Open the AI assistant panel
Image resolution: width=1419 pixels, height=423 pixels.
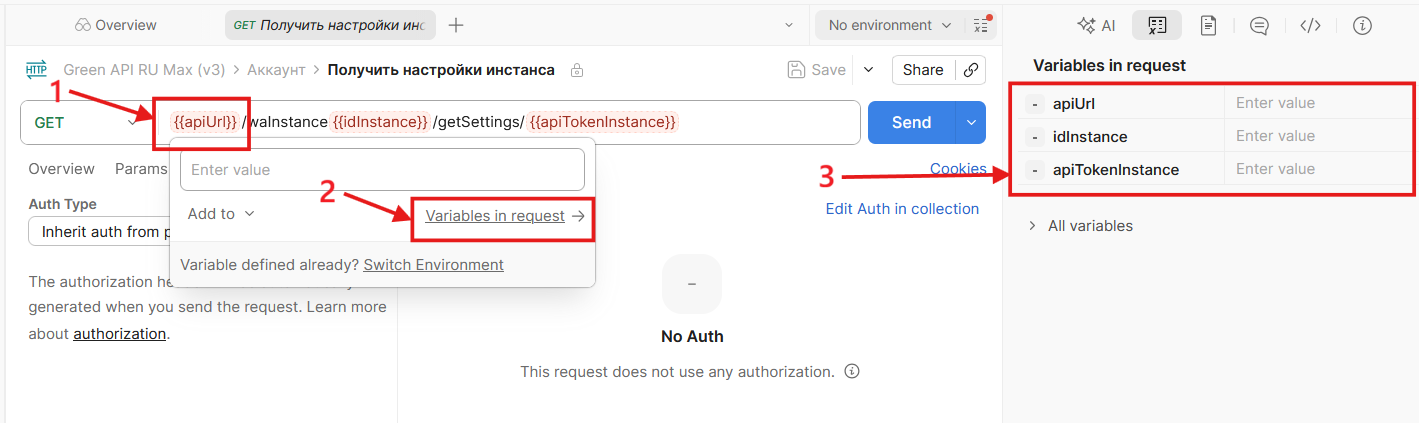pyautogui.click(x=1094, y=26)
